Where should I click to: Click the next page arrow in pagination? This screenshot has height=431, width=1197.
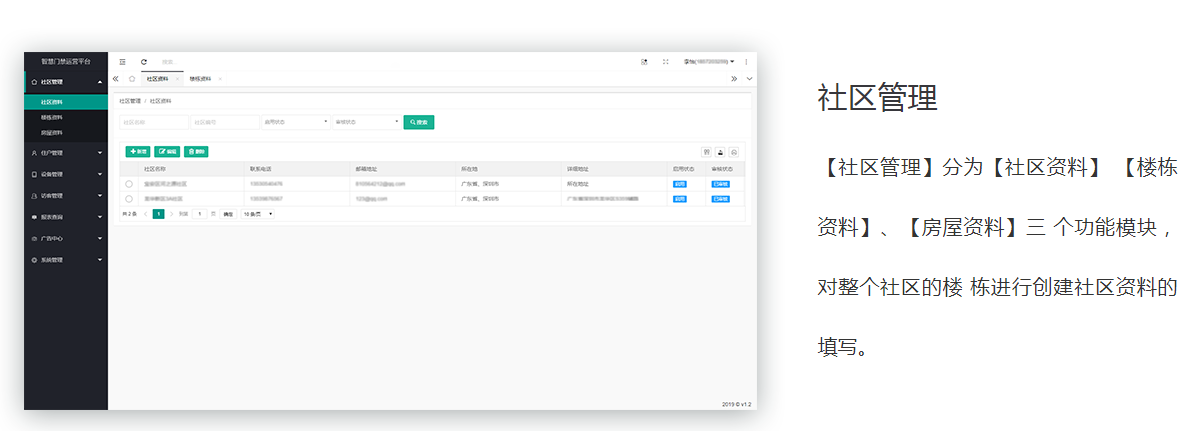click(172, 214)
